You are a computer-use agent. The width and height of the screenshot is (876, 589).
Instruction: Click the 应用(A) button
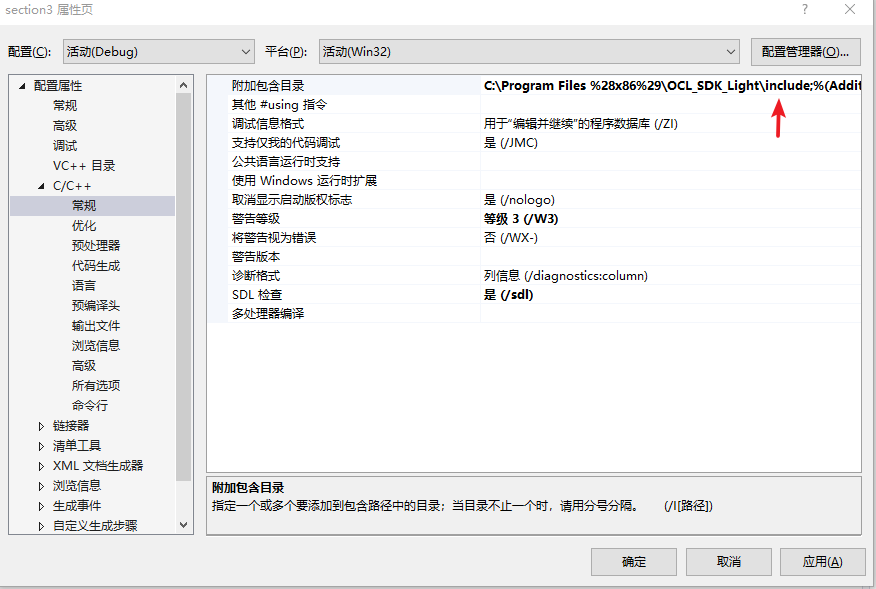[x=823, y=561]
